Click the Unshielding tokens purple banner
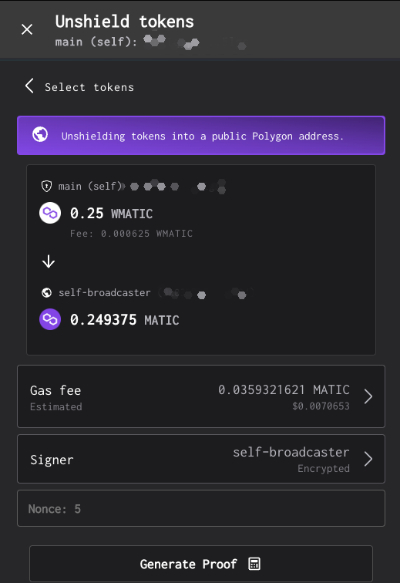400x583 pixels. (201, 135)
